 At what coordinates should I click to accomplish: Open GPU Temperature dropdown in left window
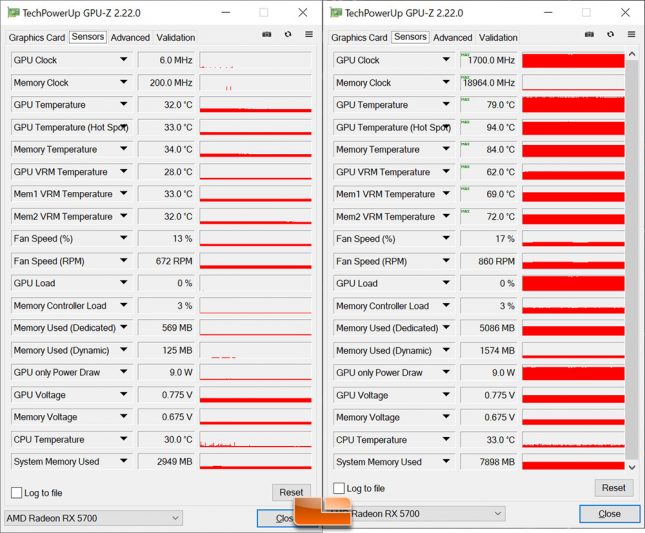coord(123,104)
